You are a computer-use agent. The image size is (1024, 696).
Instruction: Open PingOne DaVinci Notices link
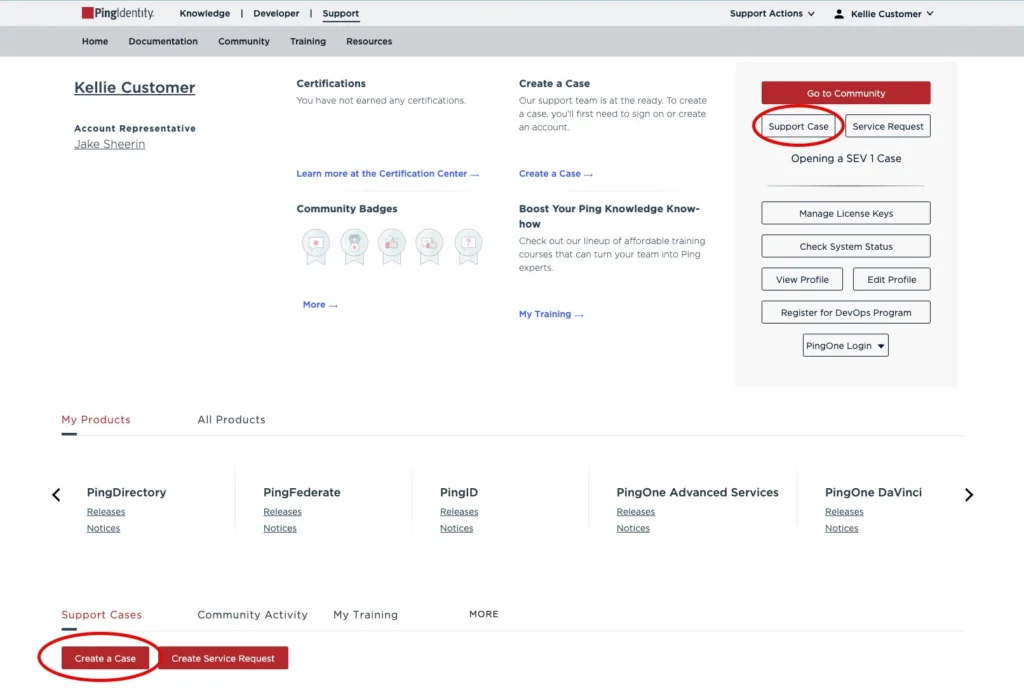(841, 528)
